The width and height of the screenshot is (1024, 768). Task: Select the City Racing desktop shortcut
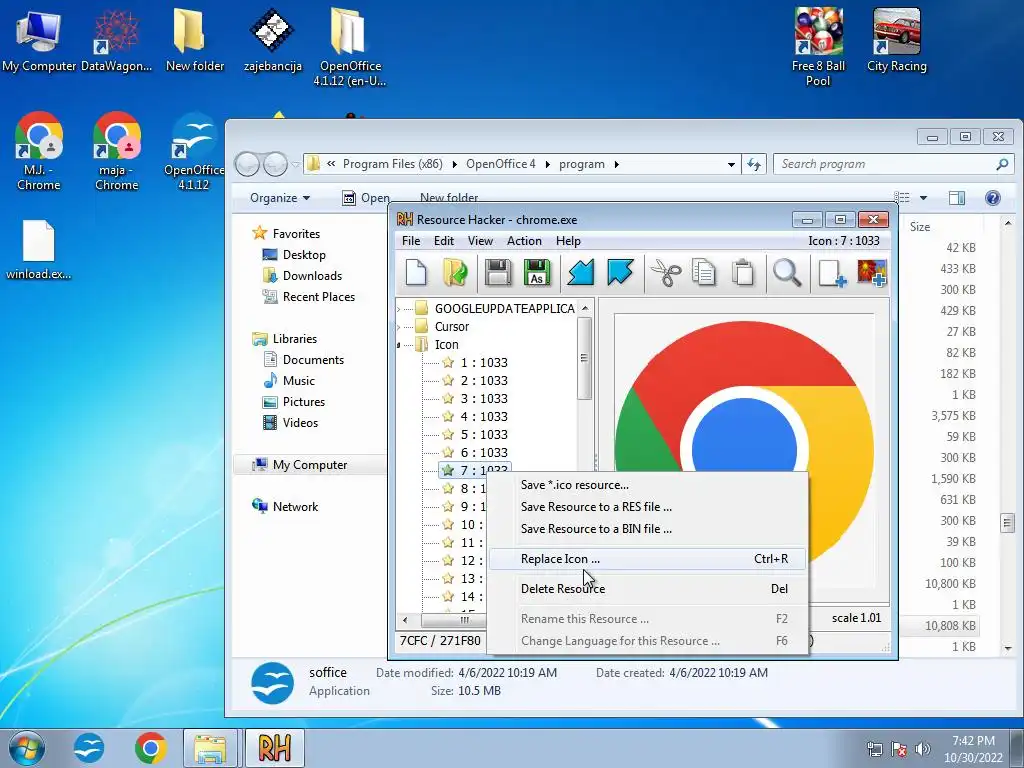pos(897,40)
